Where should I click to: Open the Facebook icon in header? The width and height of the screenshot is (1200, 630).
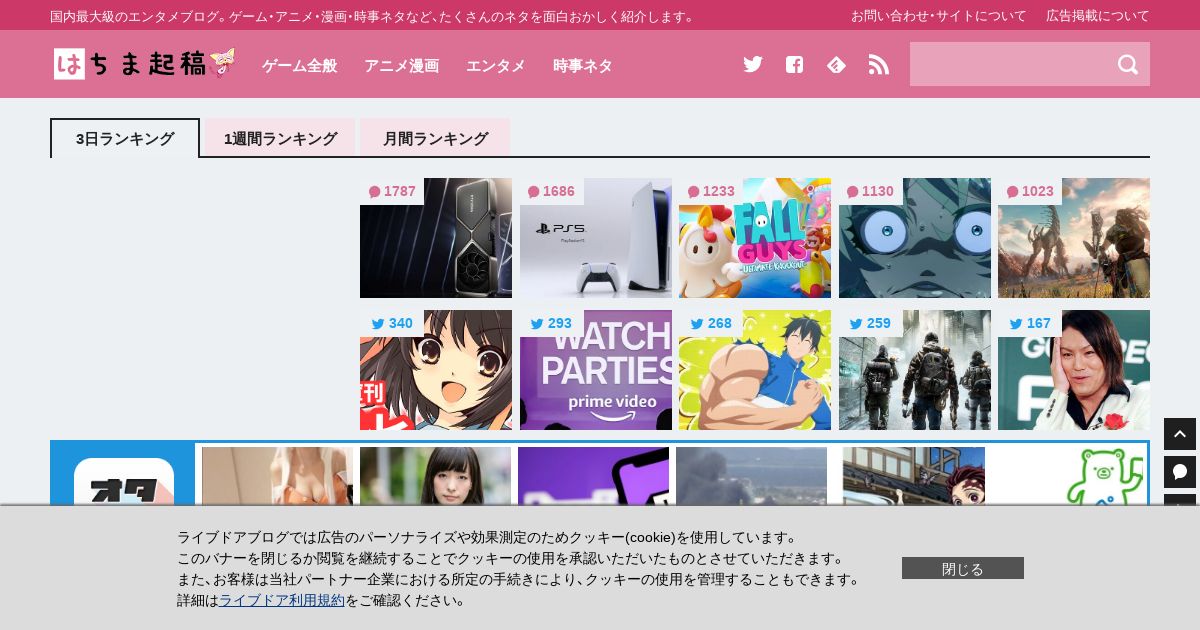pyautogui.click(x=794, y=64)
